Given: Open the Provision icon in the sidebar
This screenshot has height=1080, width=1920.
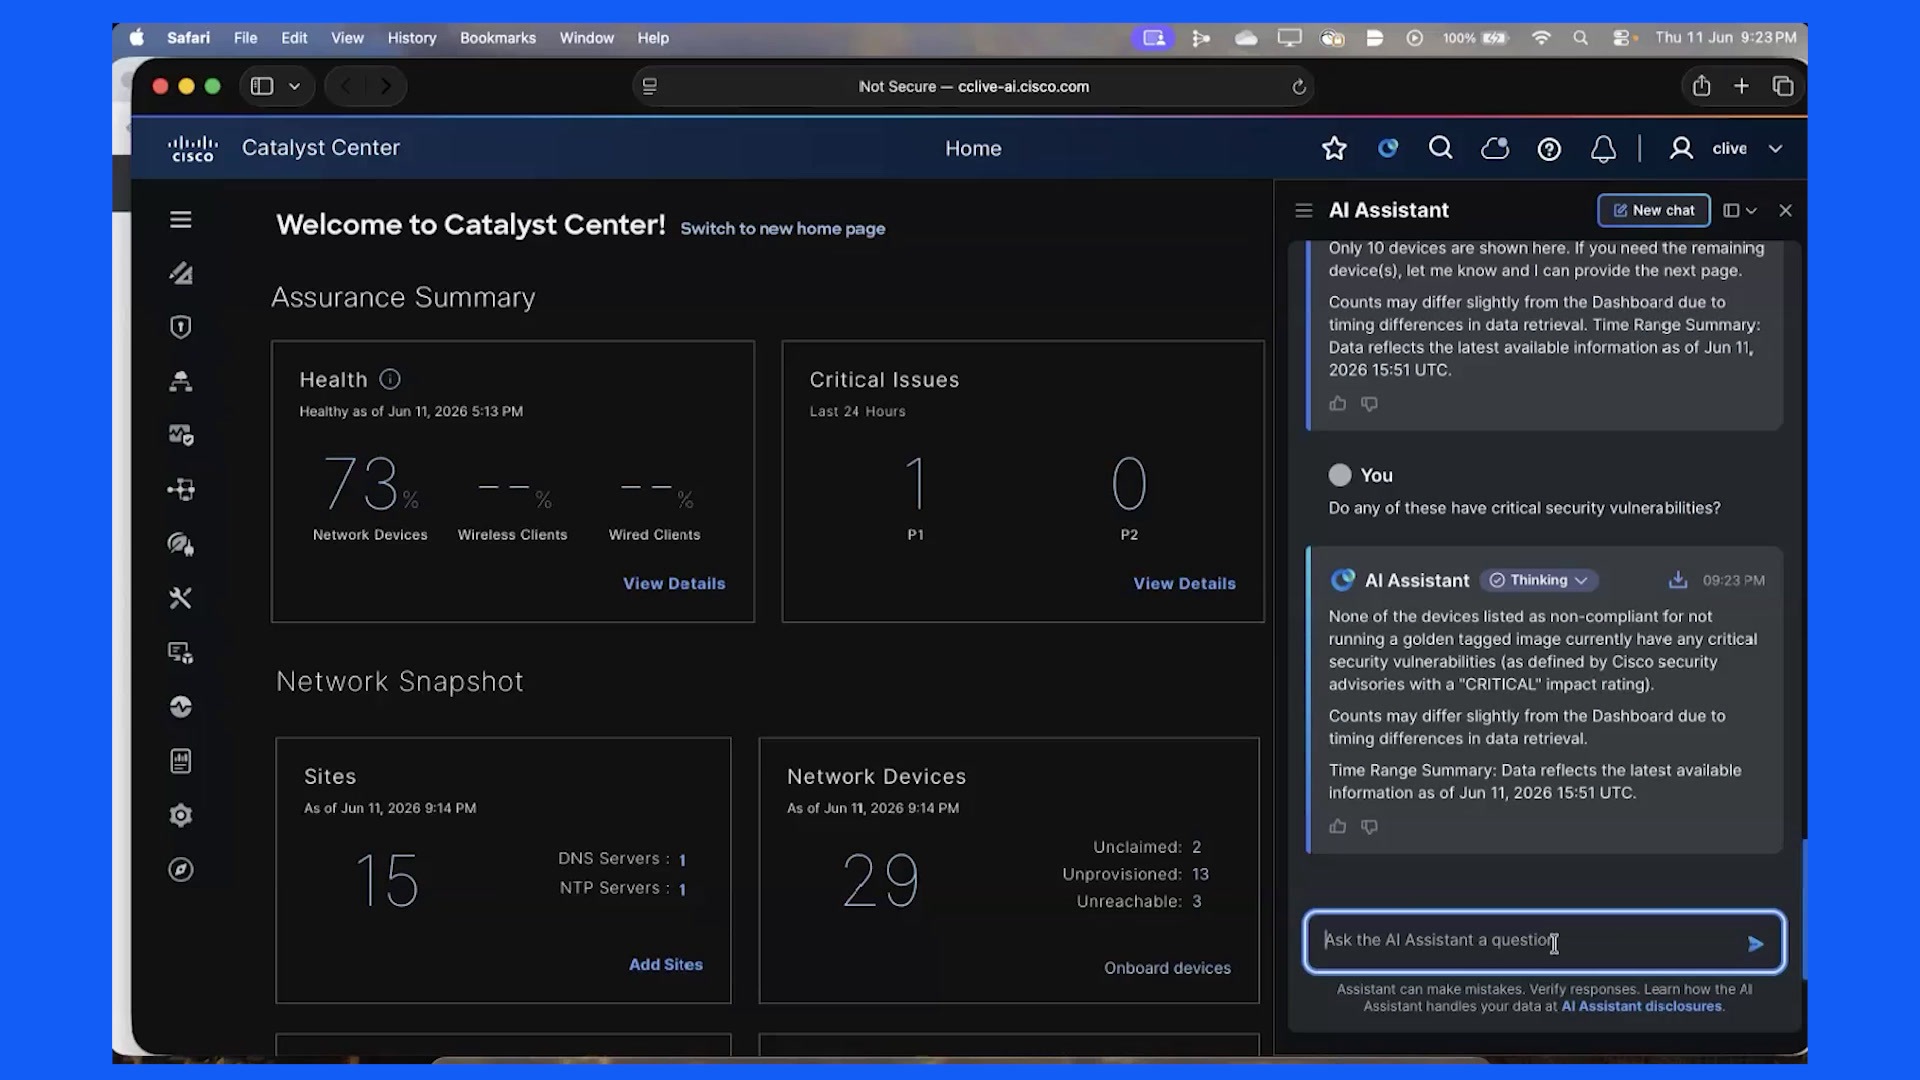Looking at the screenshot, I should [x=180, y=381].
